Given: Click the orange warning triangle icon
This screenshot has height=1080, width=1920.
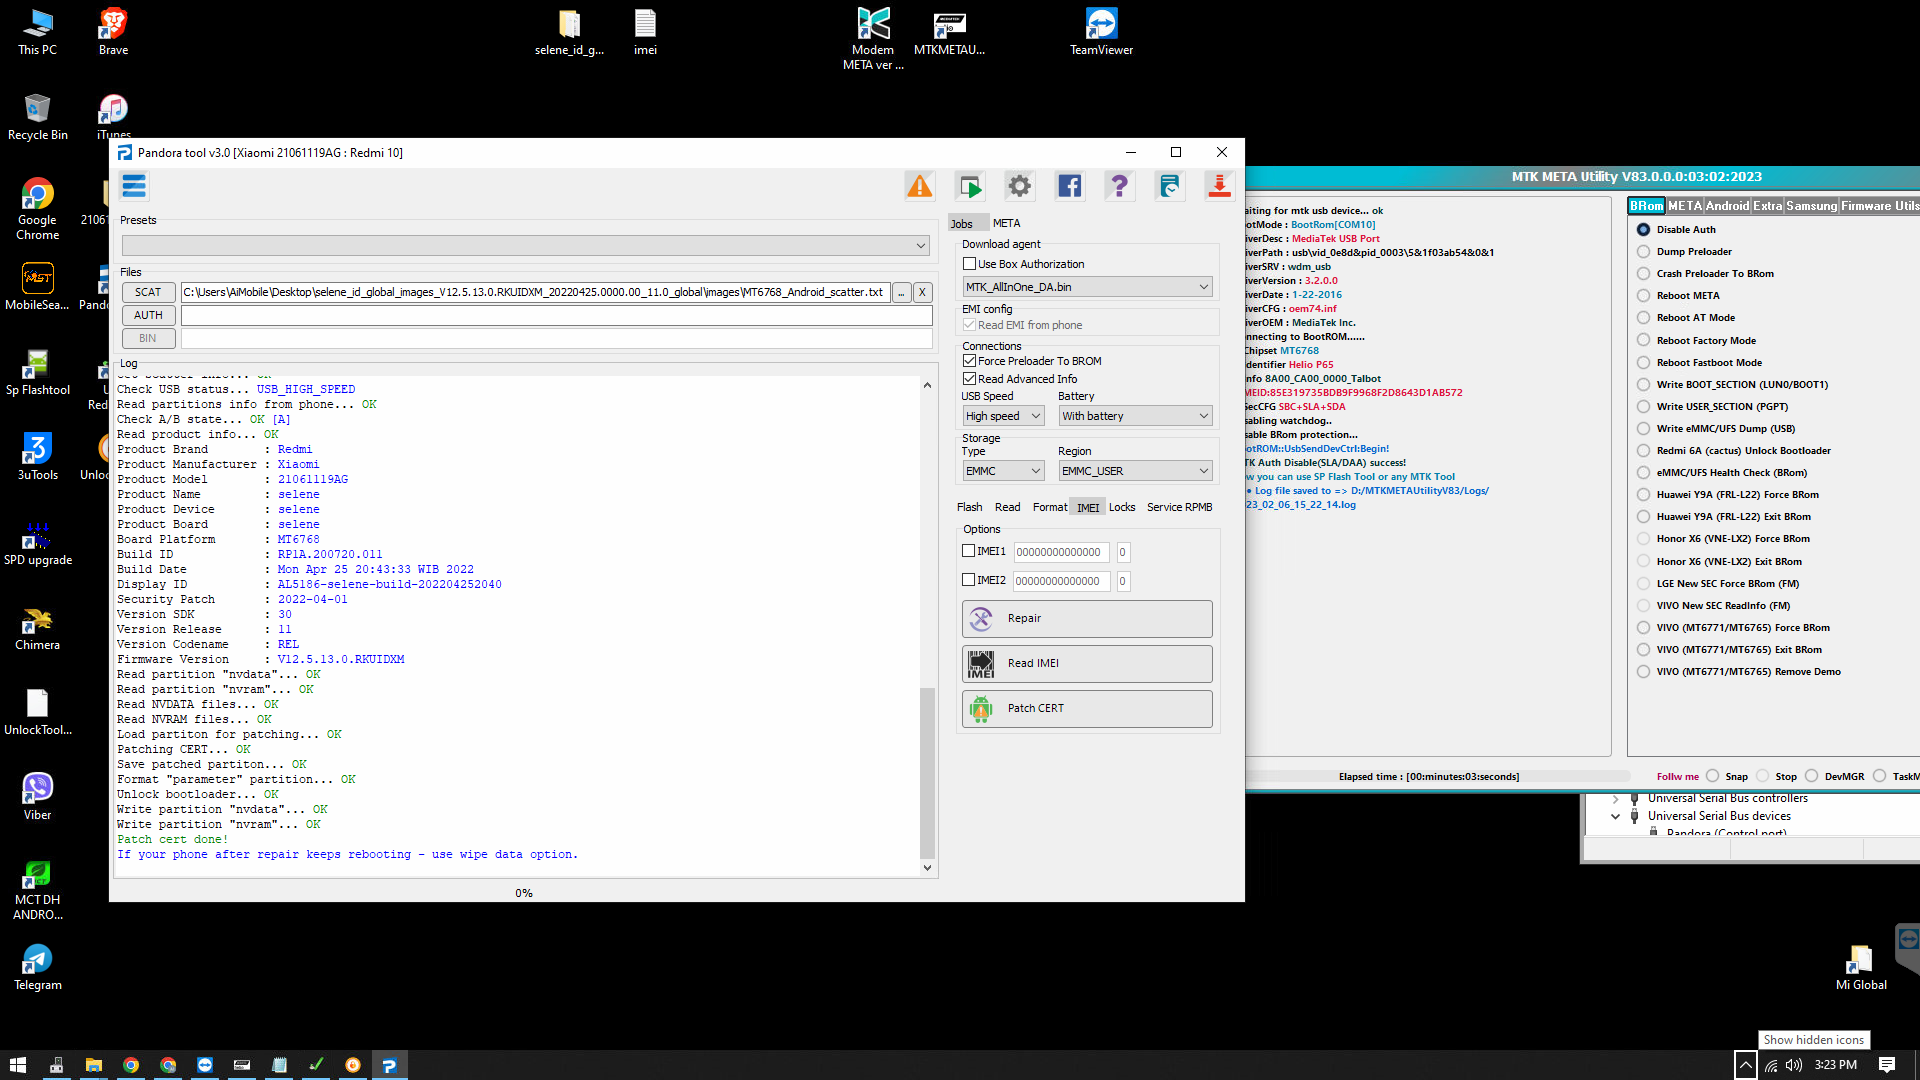Looking at the screenshot, I should [x=919, y=186].
